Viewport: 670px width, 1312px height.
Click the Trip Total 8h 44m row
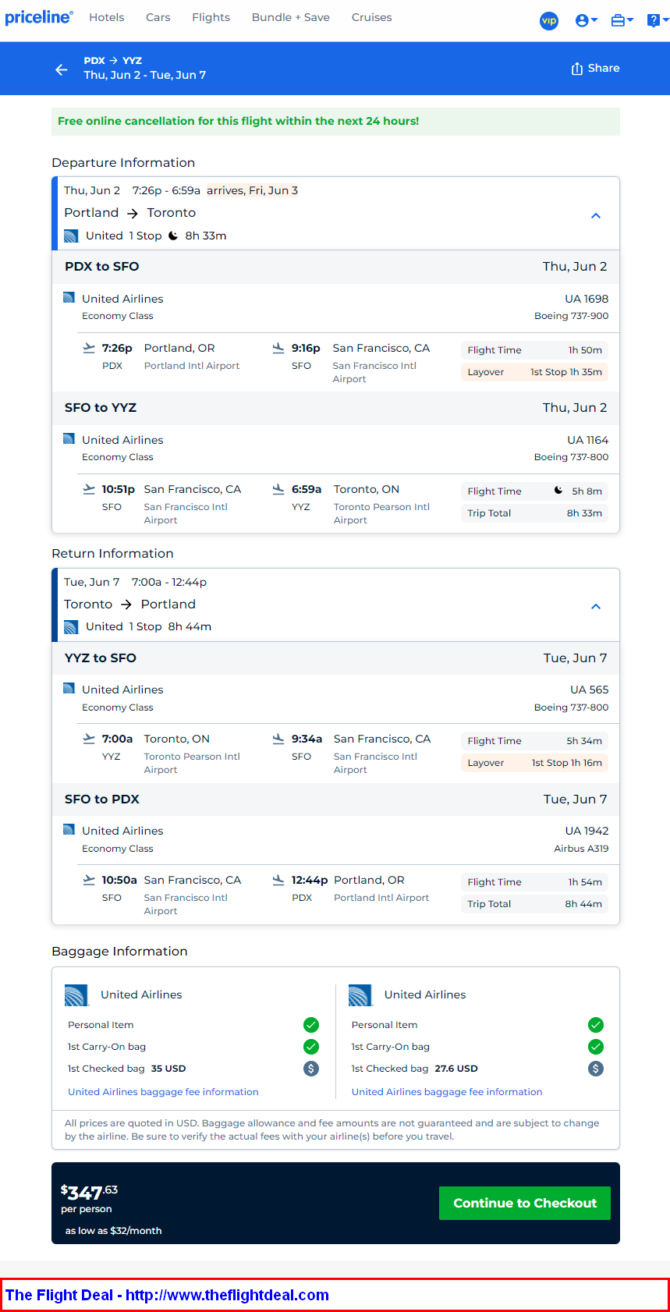(535, 904)
